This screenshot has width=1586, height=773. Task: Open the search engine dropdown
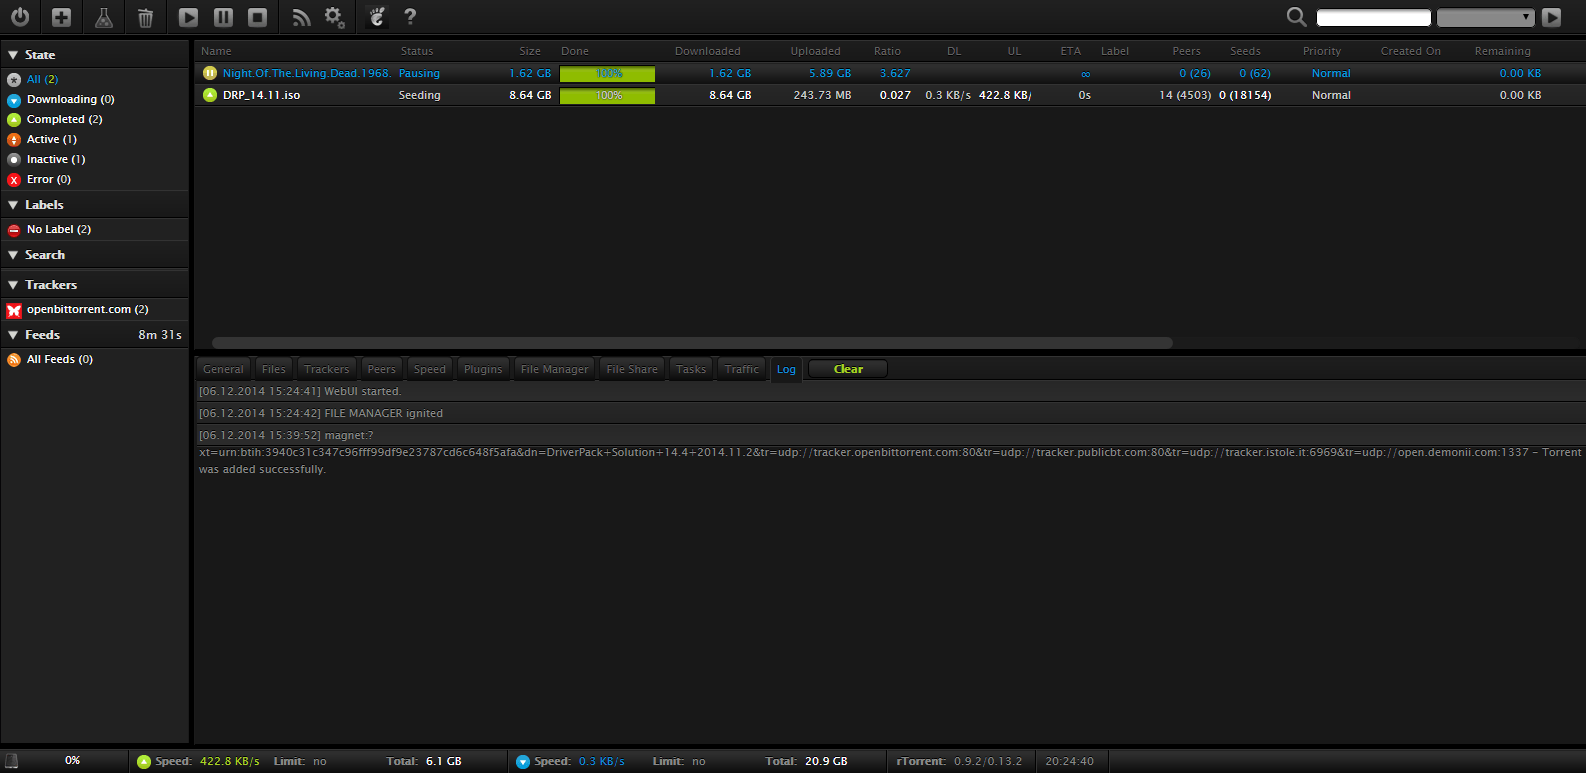[1485, 17]
